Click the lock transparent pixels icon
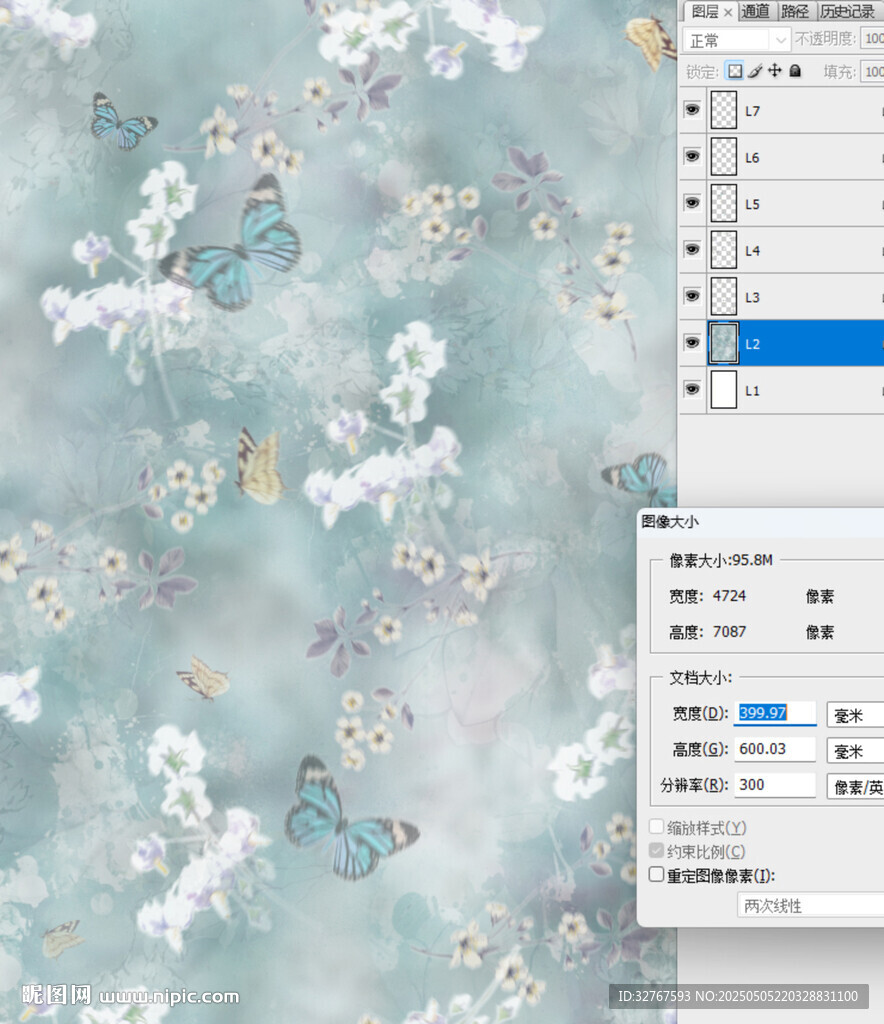Image resolution: width=884 pixels, height=1024 pixels. 735,71
